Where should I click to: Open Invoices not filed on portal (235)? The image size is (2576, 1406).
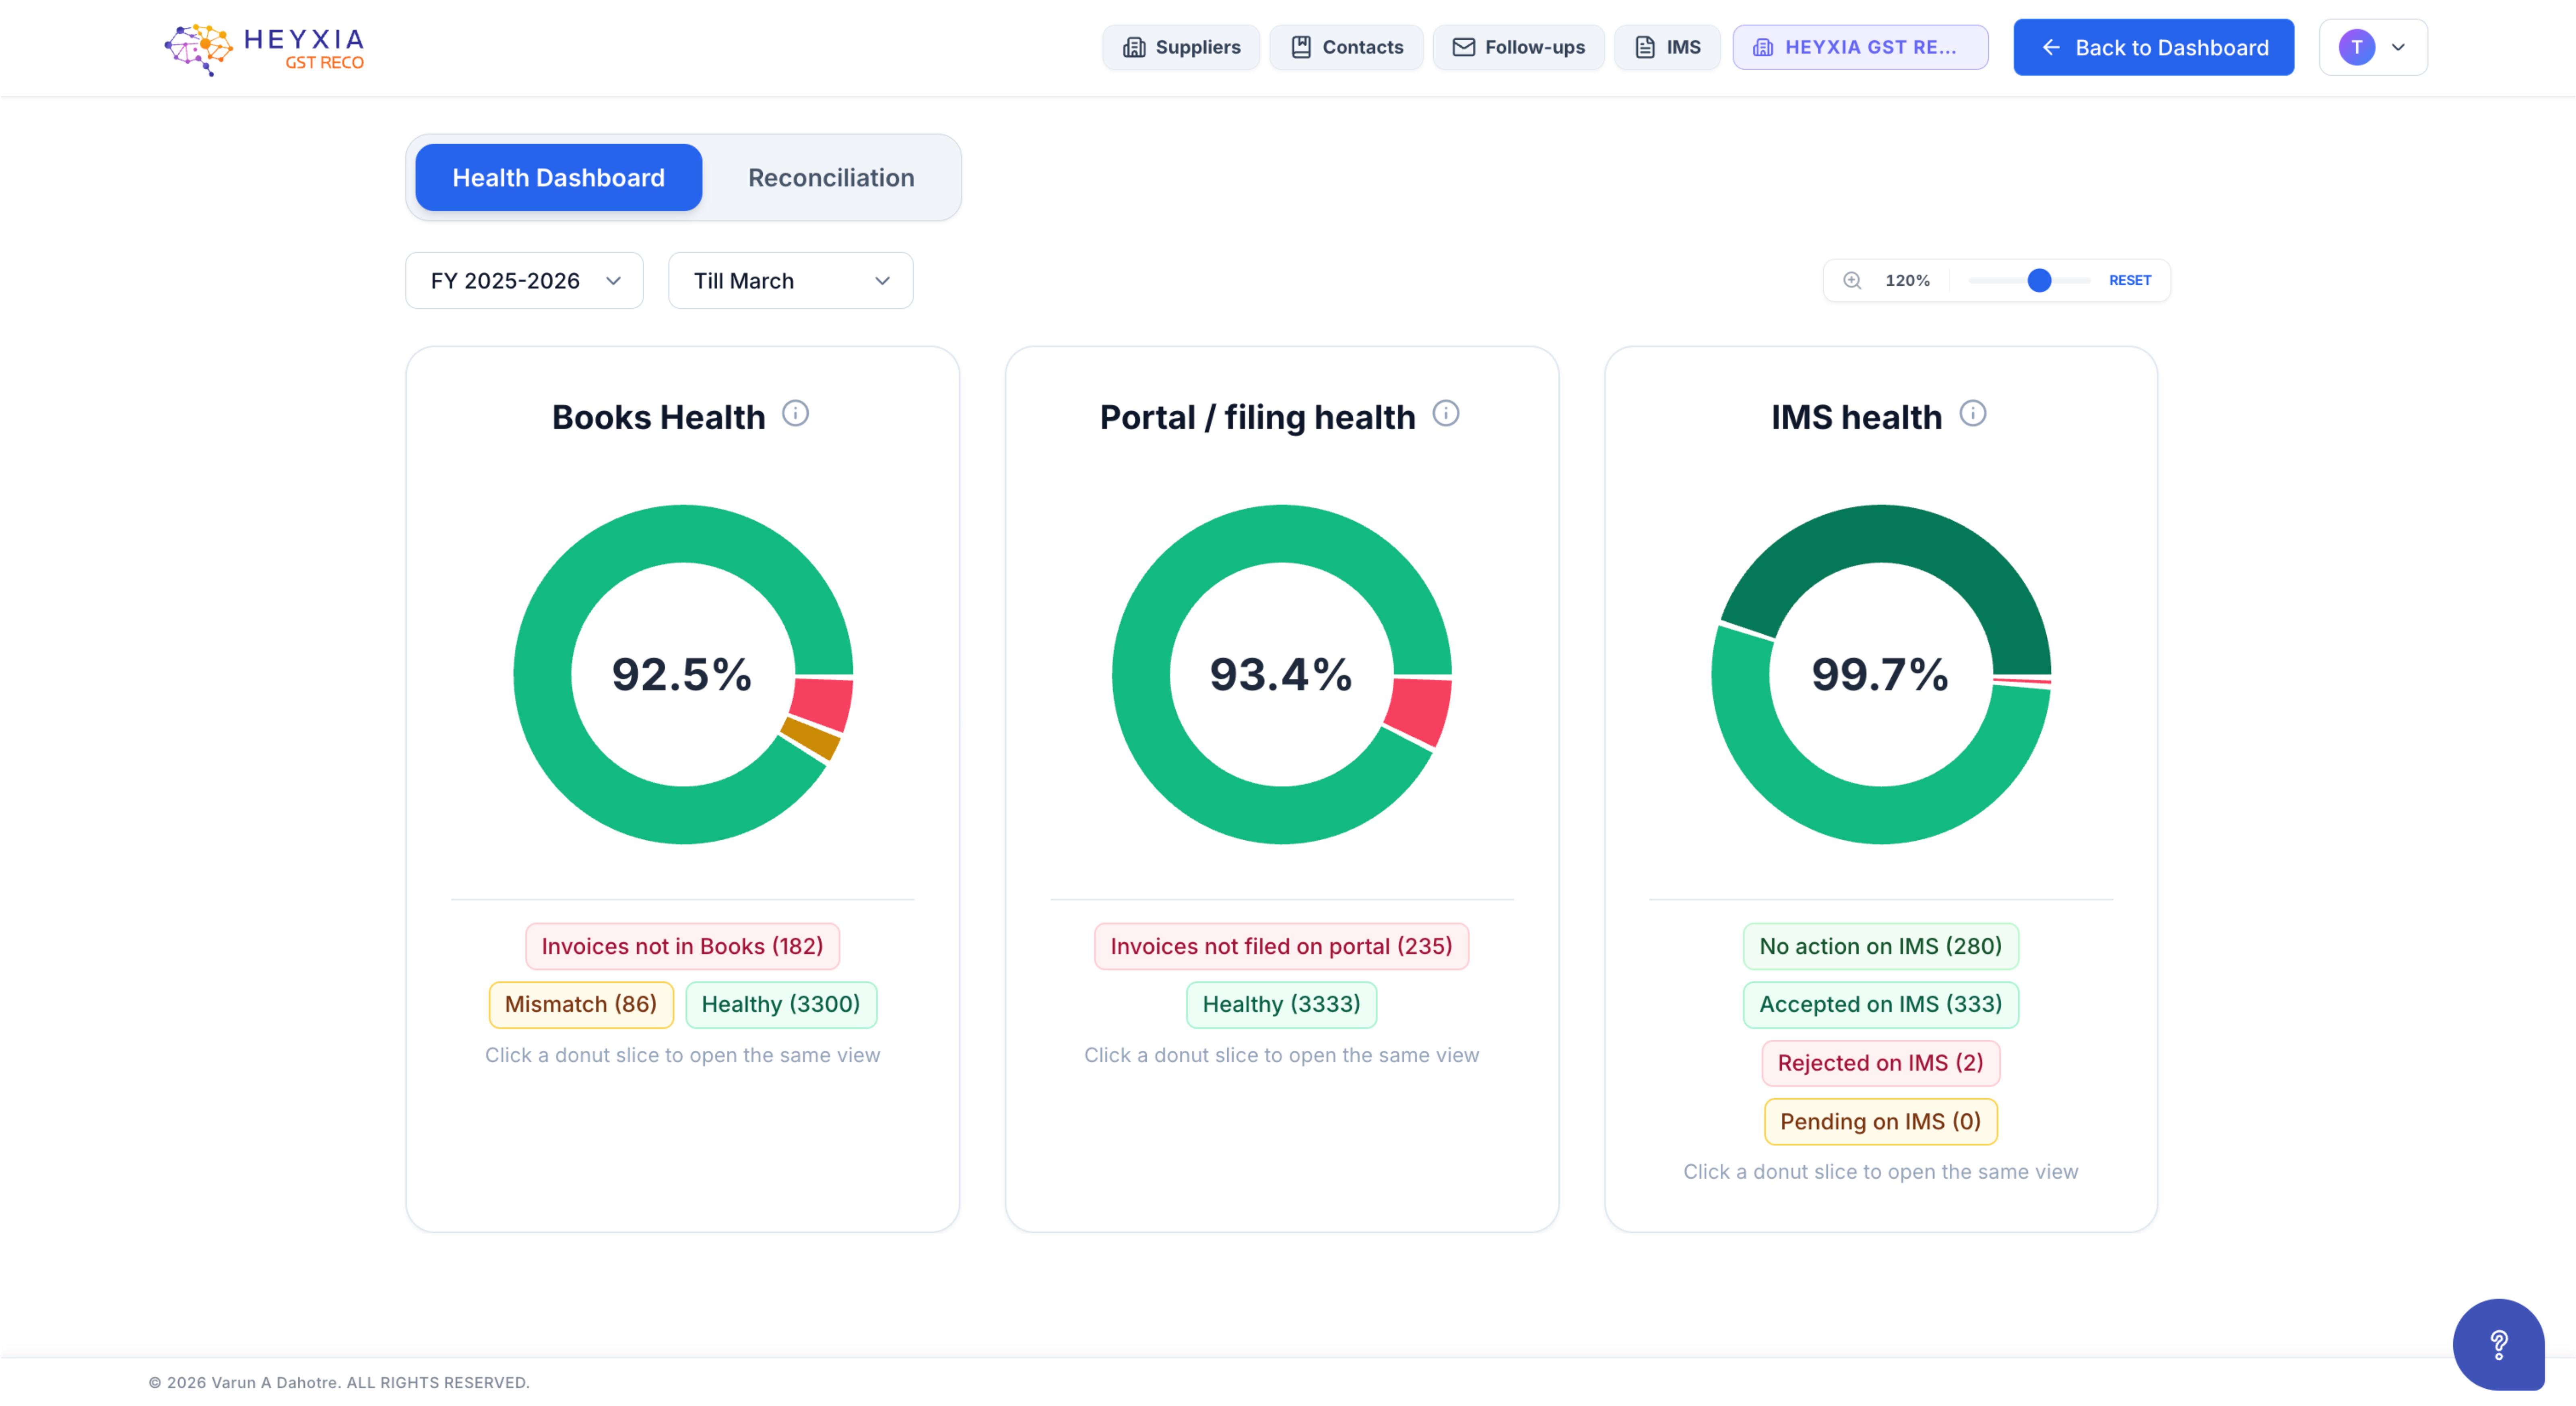(x=1281, y=946)
